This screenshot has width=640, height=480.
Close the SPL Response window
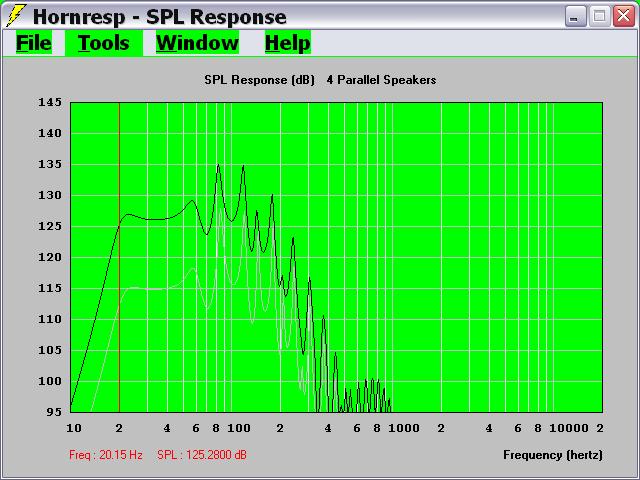click(624, 16)
